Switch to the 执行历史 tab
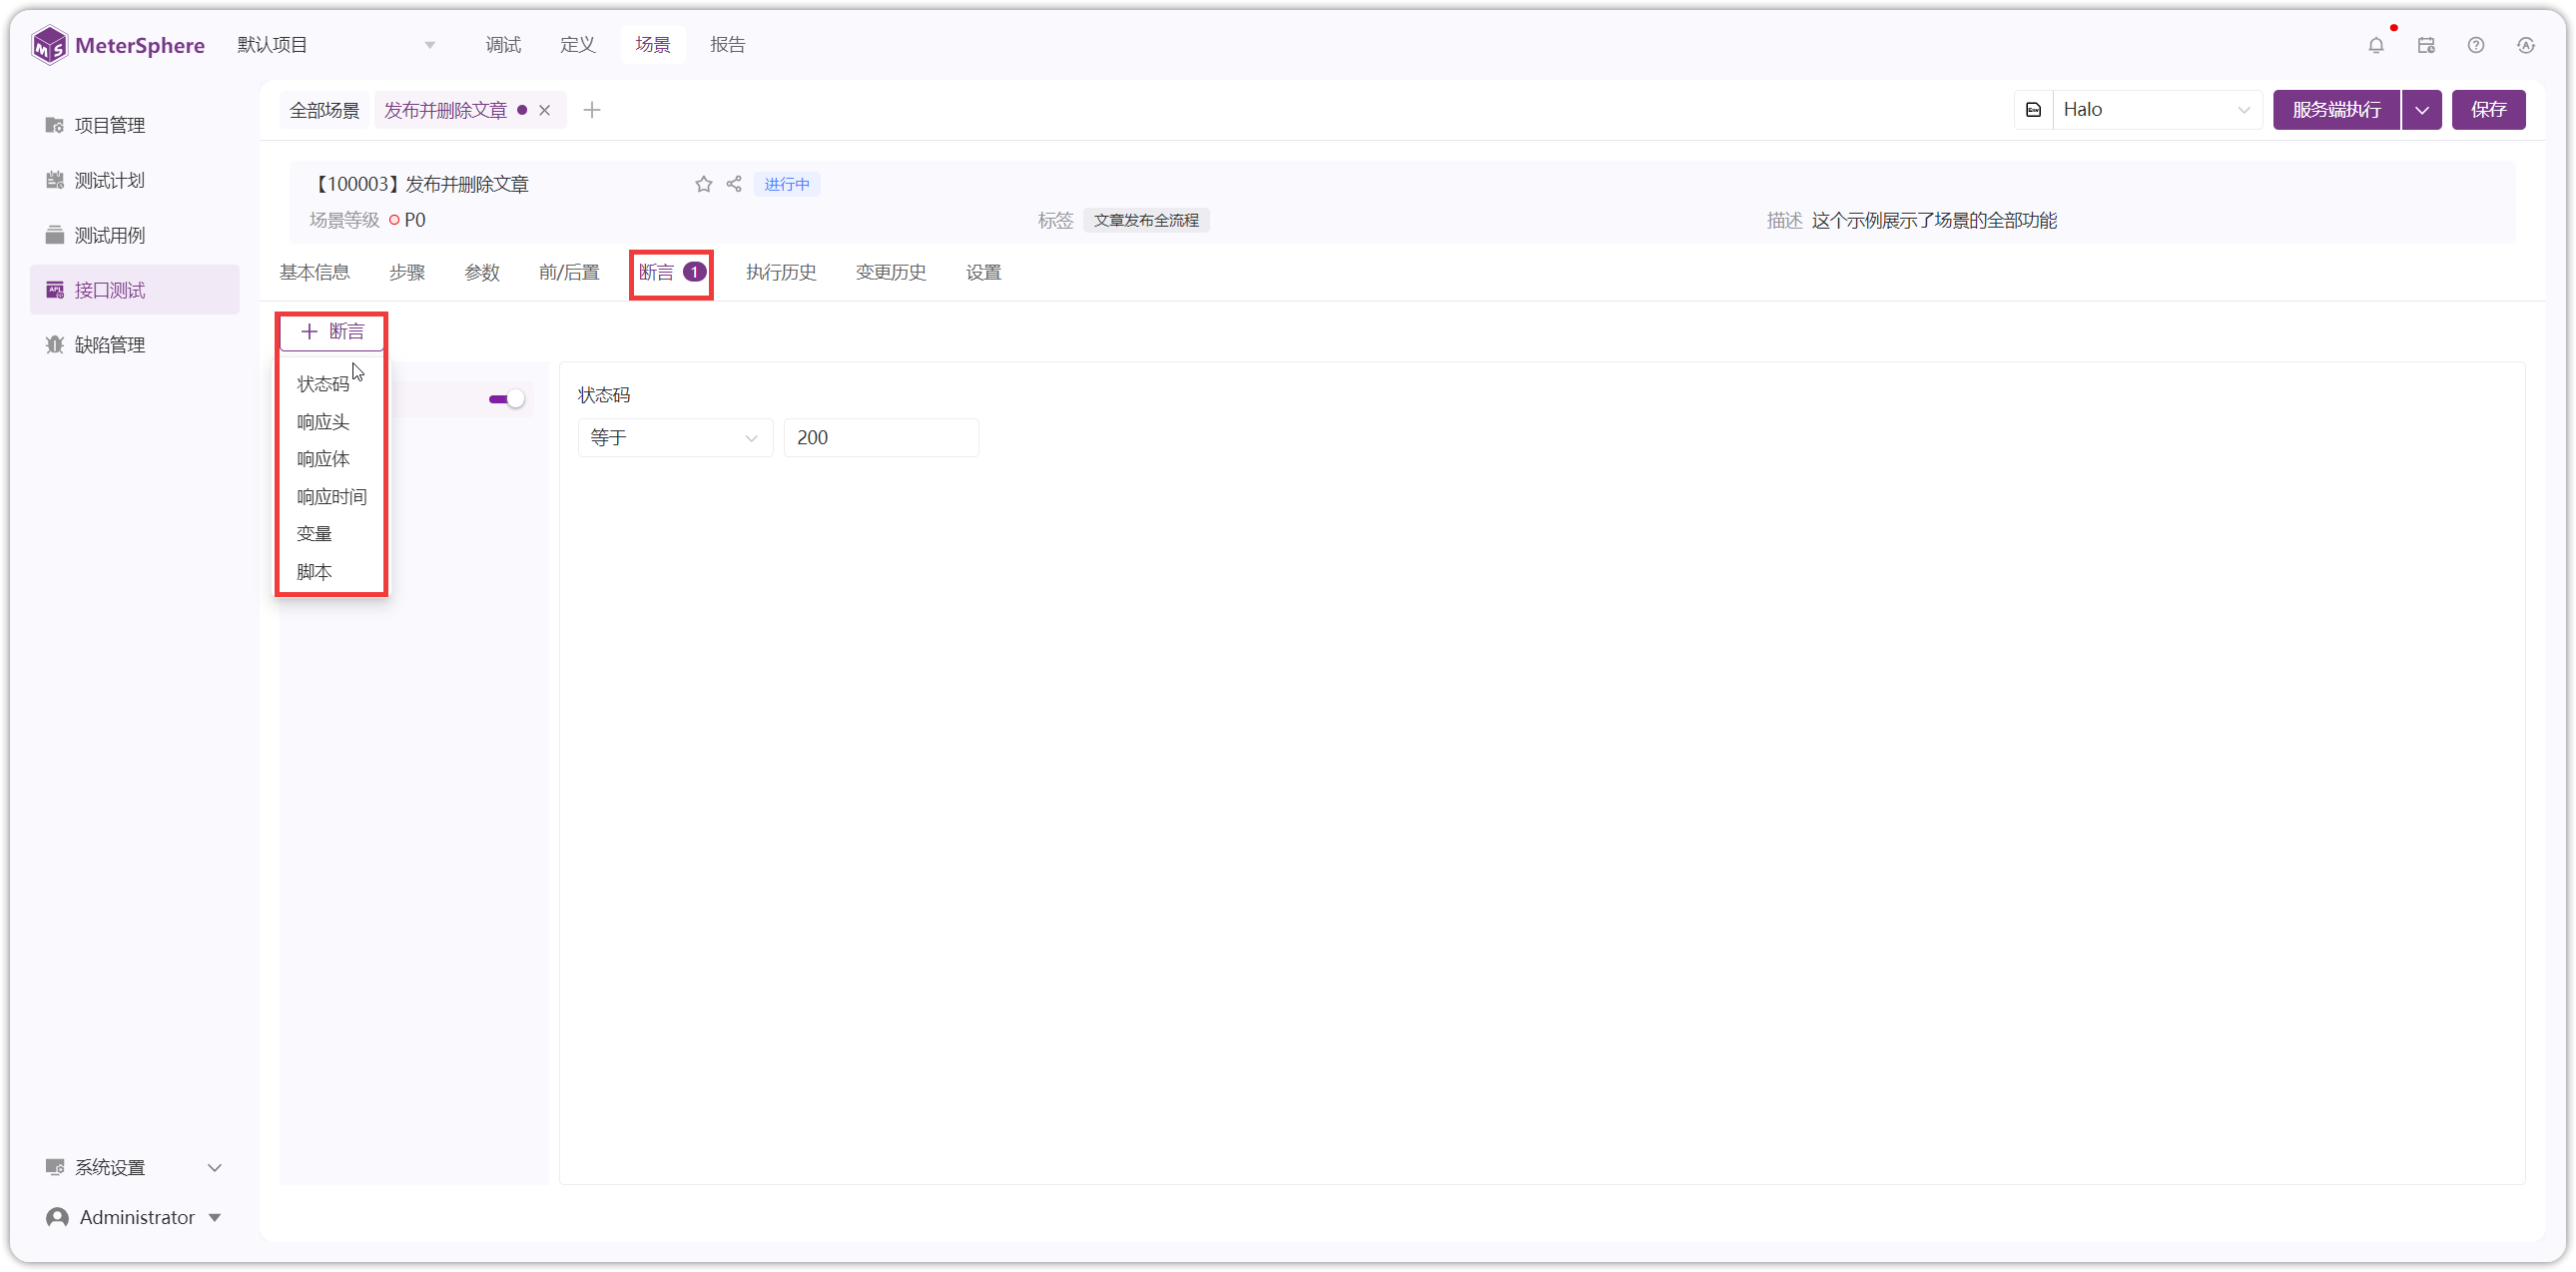The height and width of the screenshot is (1272, 2576). pyautogui.click(x=781, y=272)
